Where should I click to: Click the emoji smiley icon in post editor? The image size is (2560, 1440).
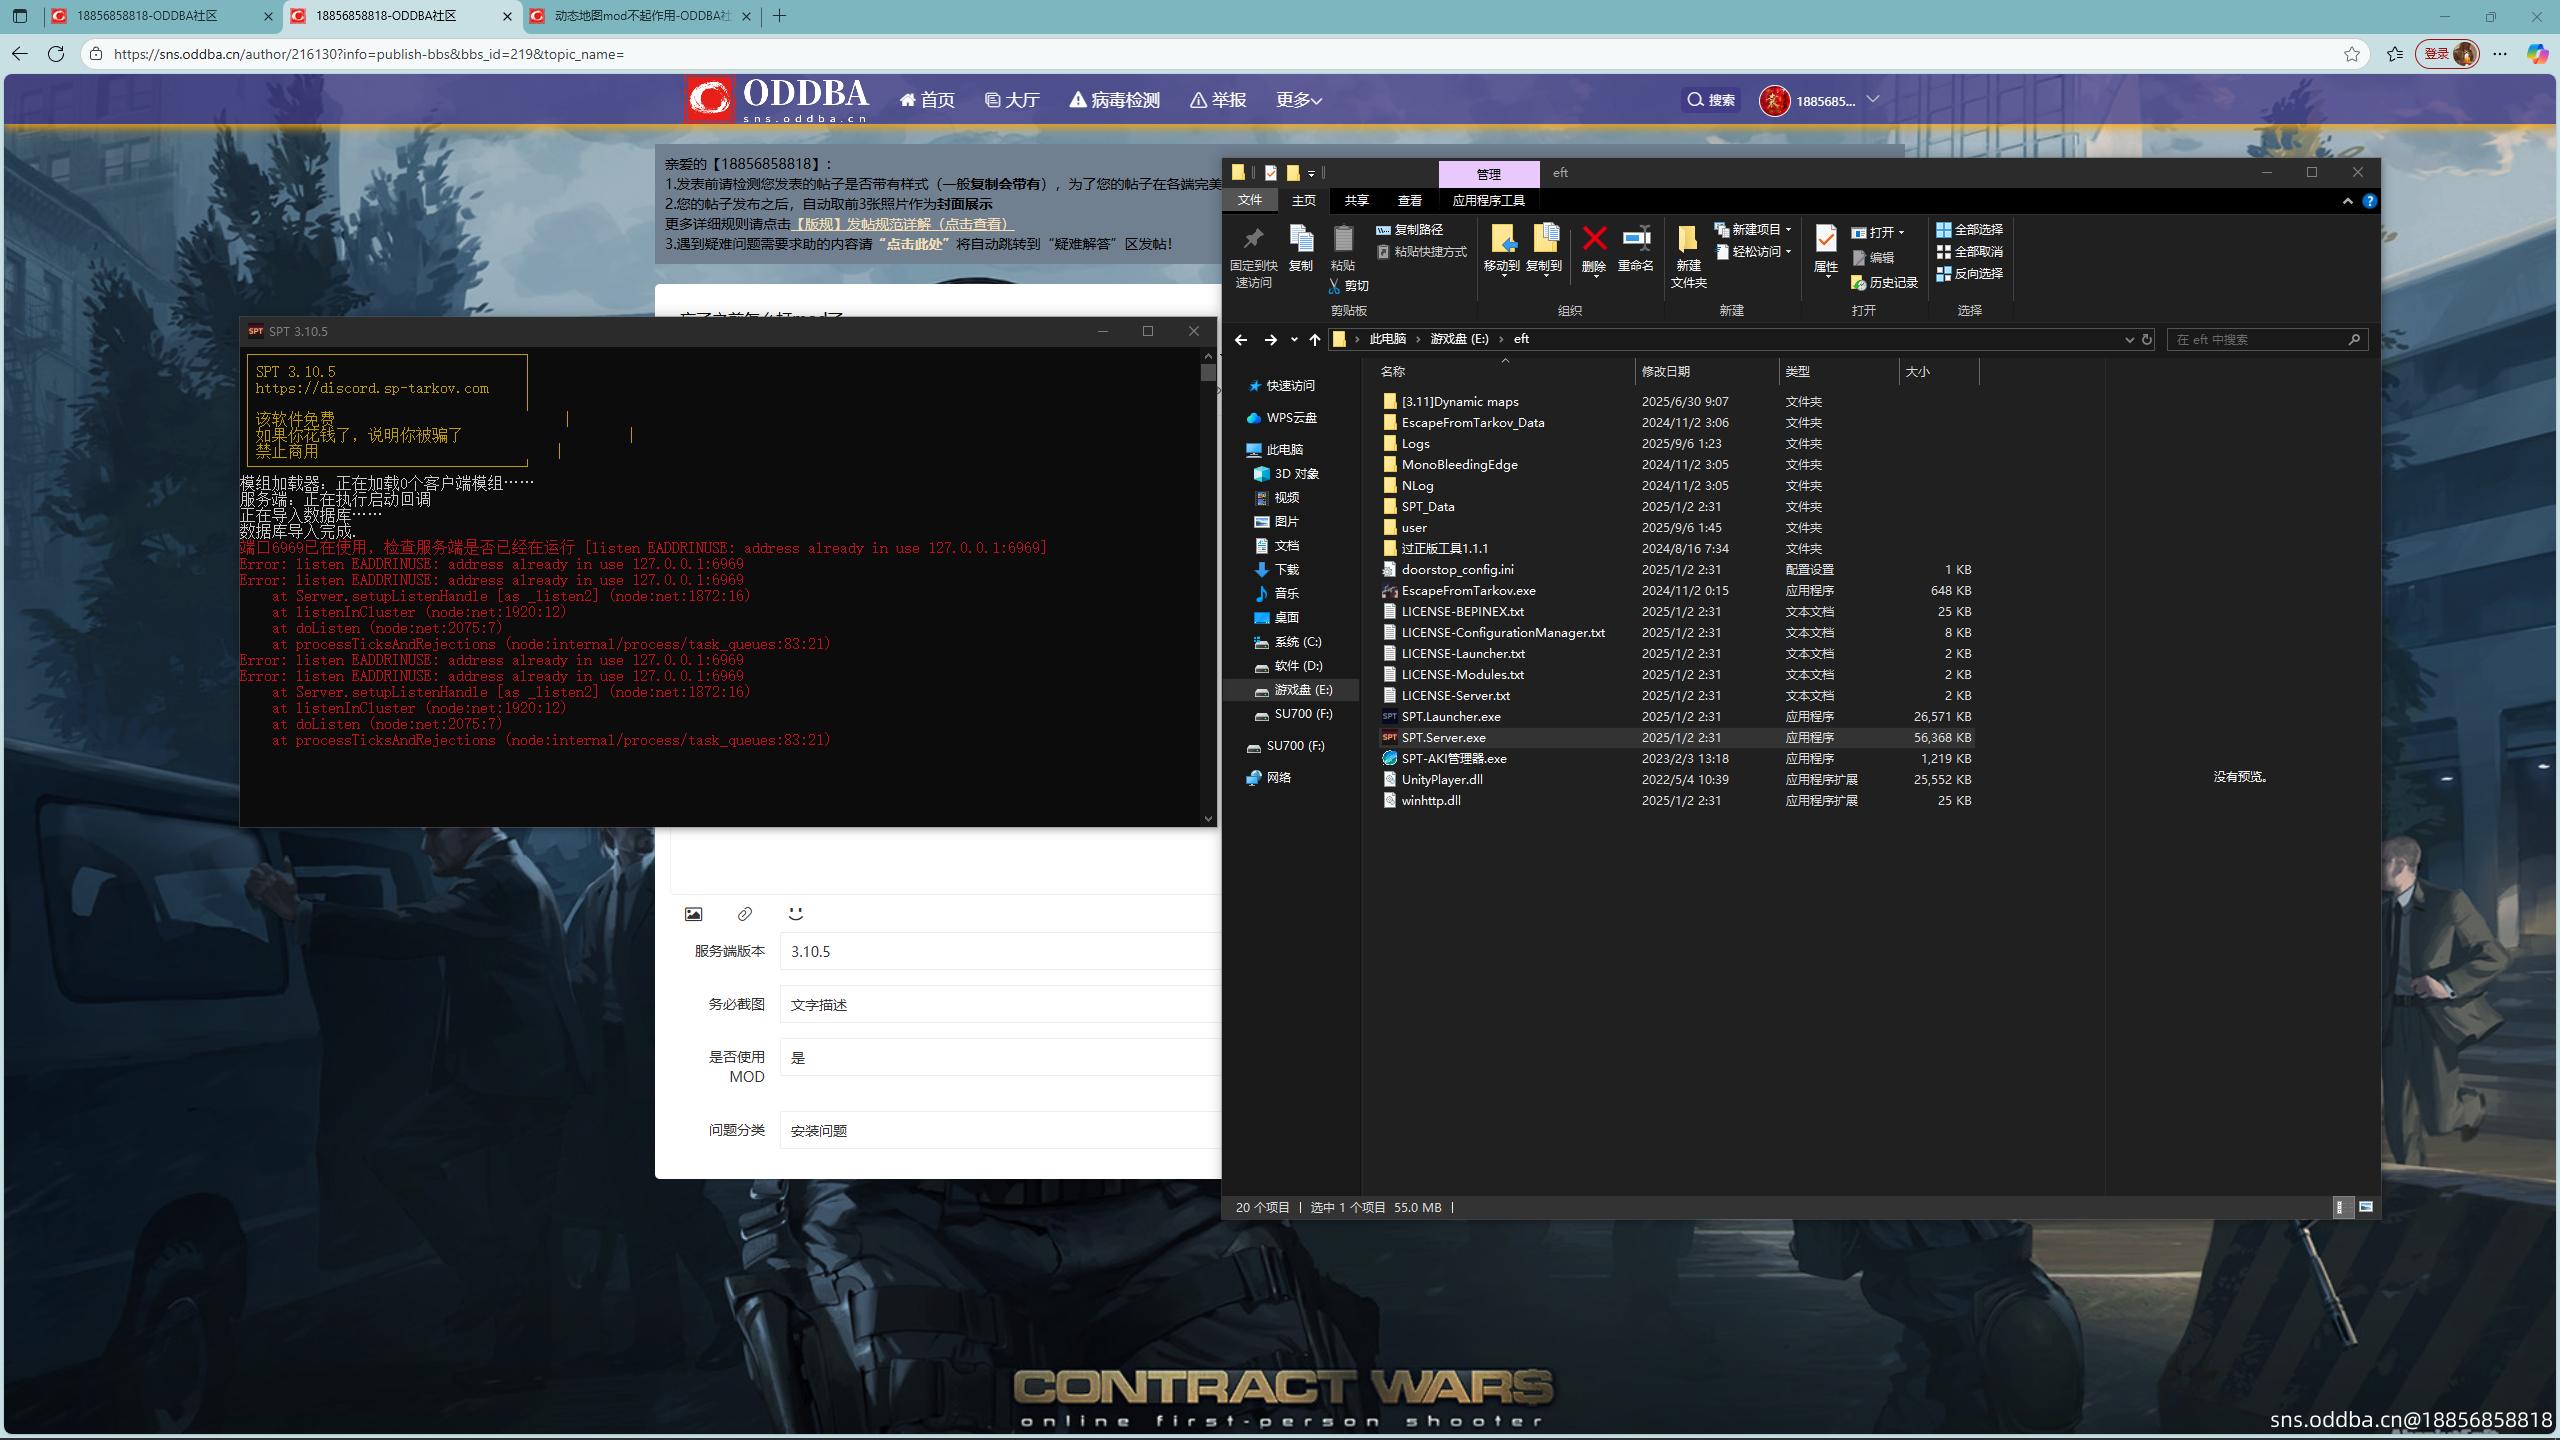(795, 914)
